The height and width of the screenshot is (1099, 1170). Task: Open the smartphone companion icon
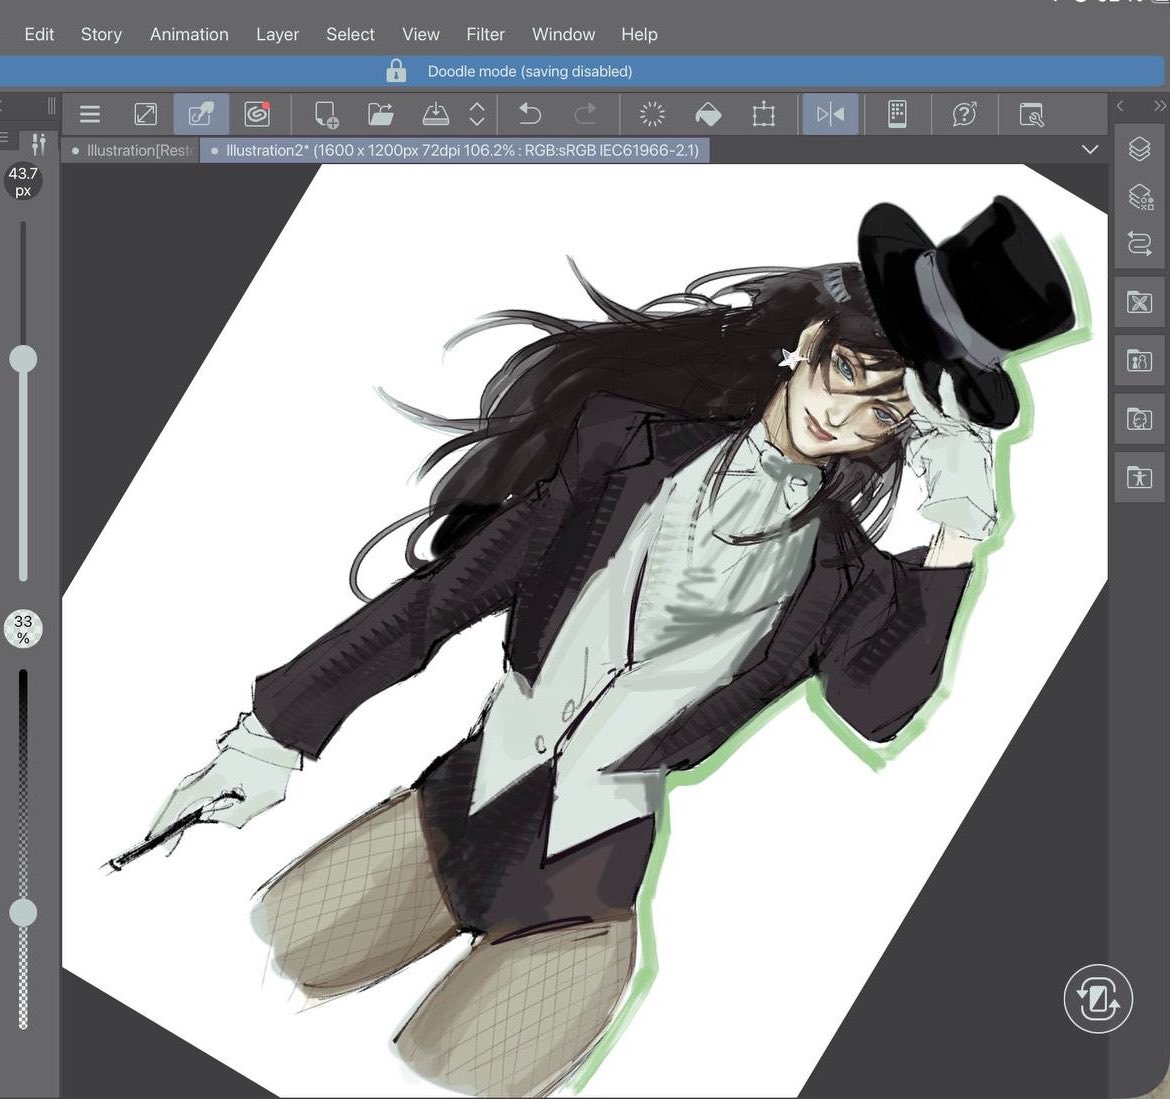click(898, 114)
